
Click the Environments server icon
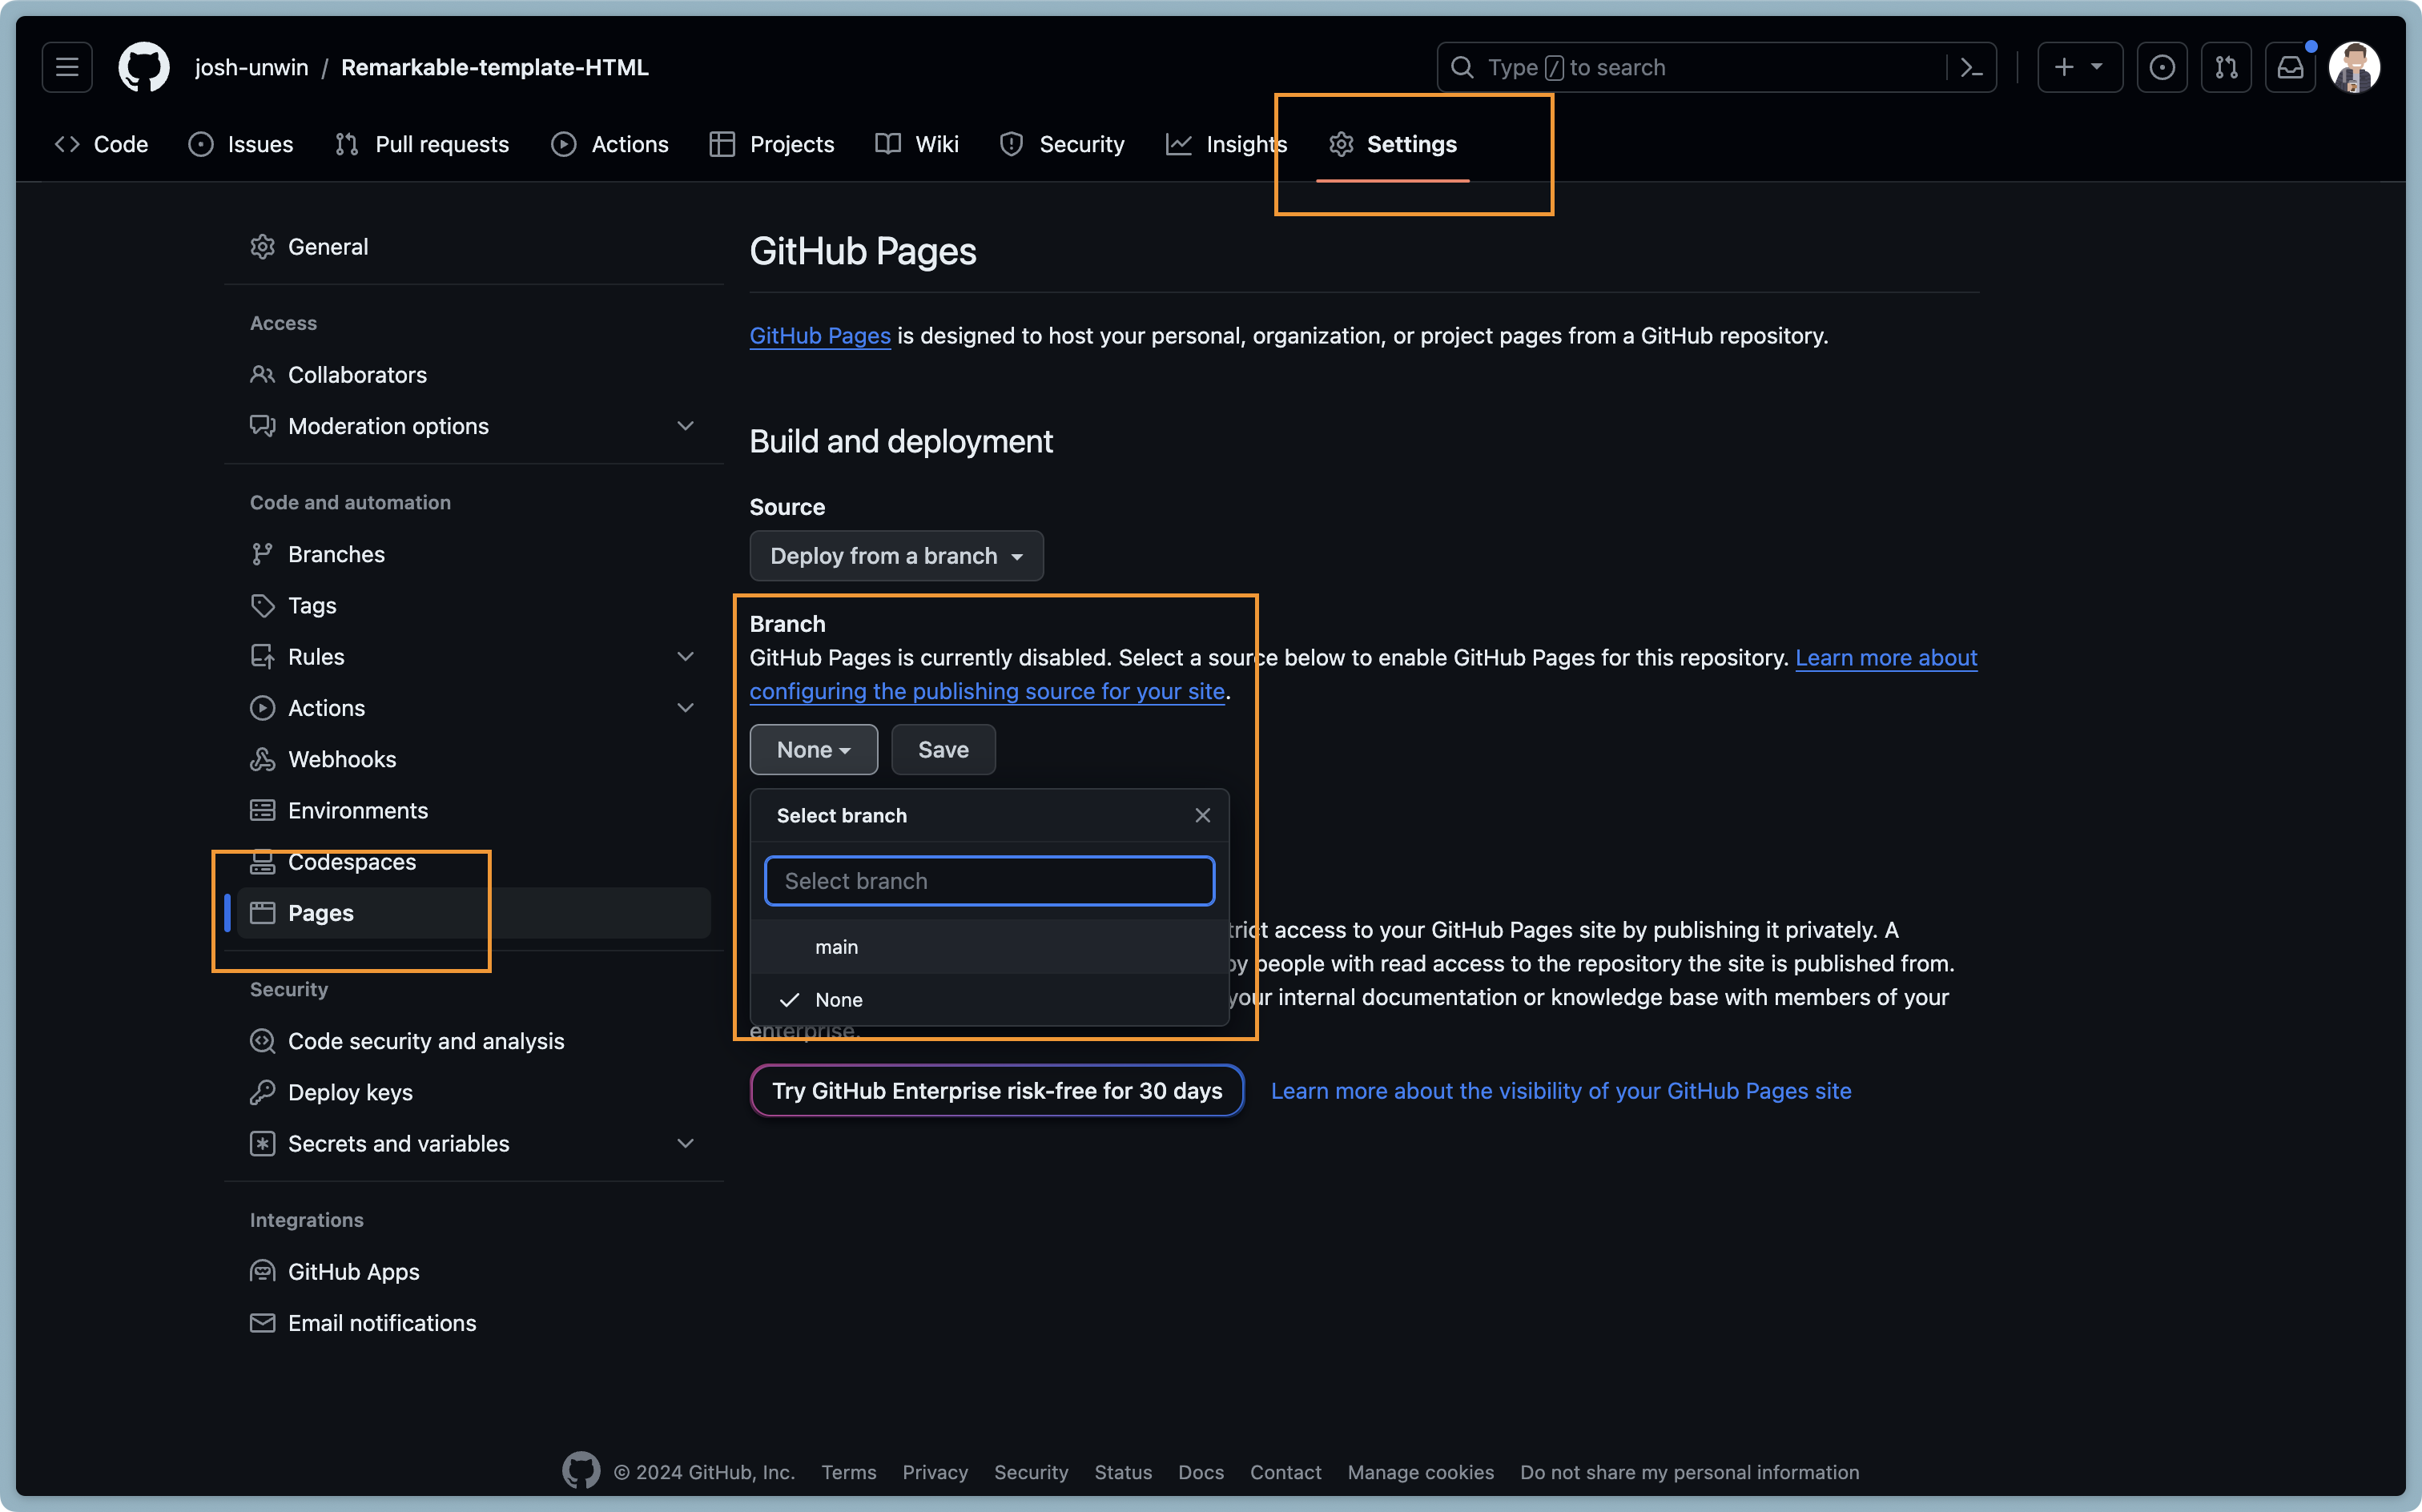pyautogui.click(x=262, y=810)
